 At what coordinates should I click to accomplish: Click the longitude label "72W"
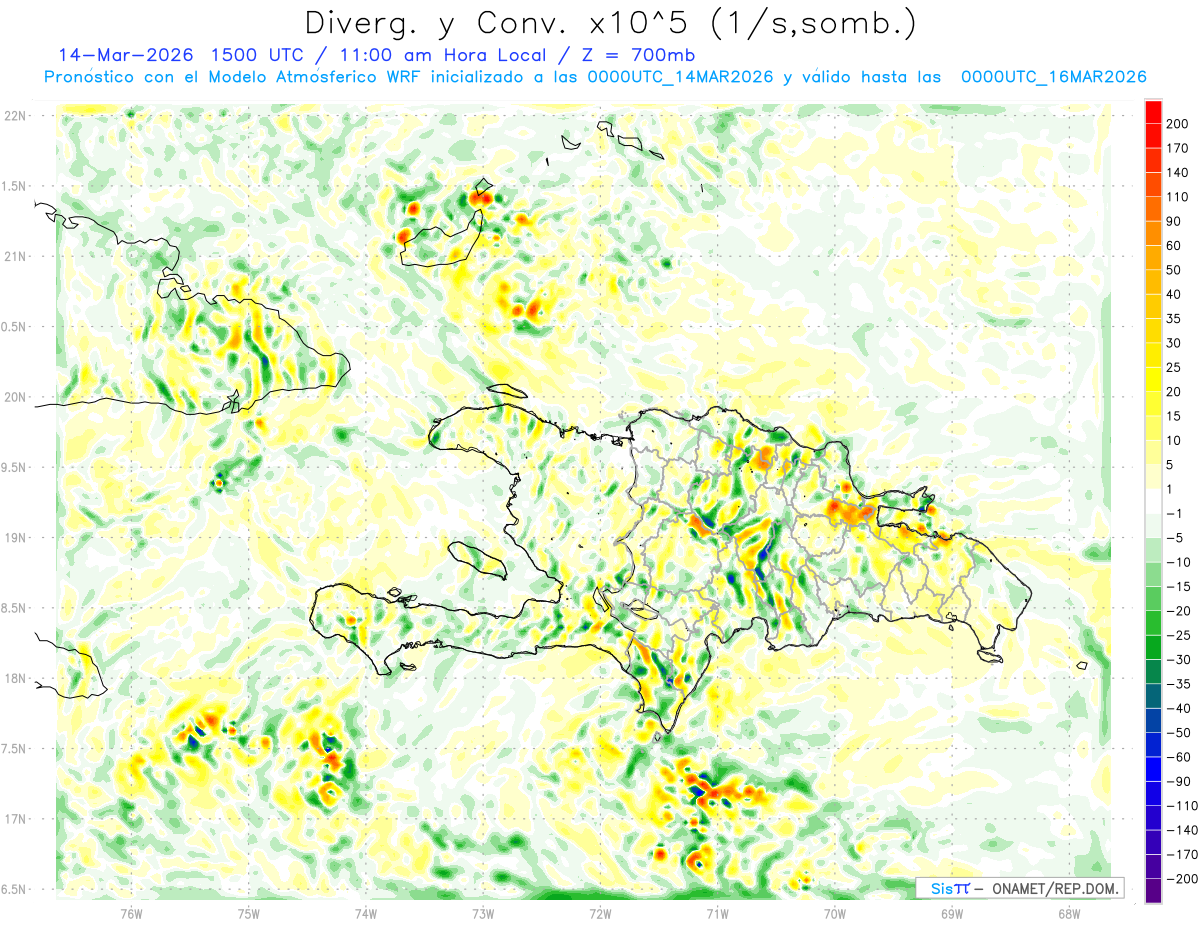600,913
